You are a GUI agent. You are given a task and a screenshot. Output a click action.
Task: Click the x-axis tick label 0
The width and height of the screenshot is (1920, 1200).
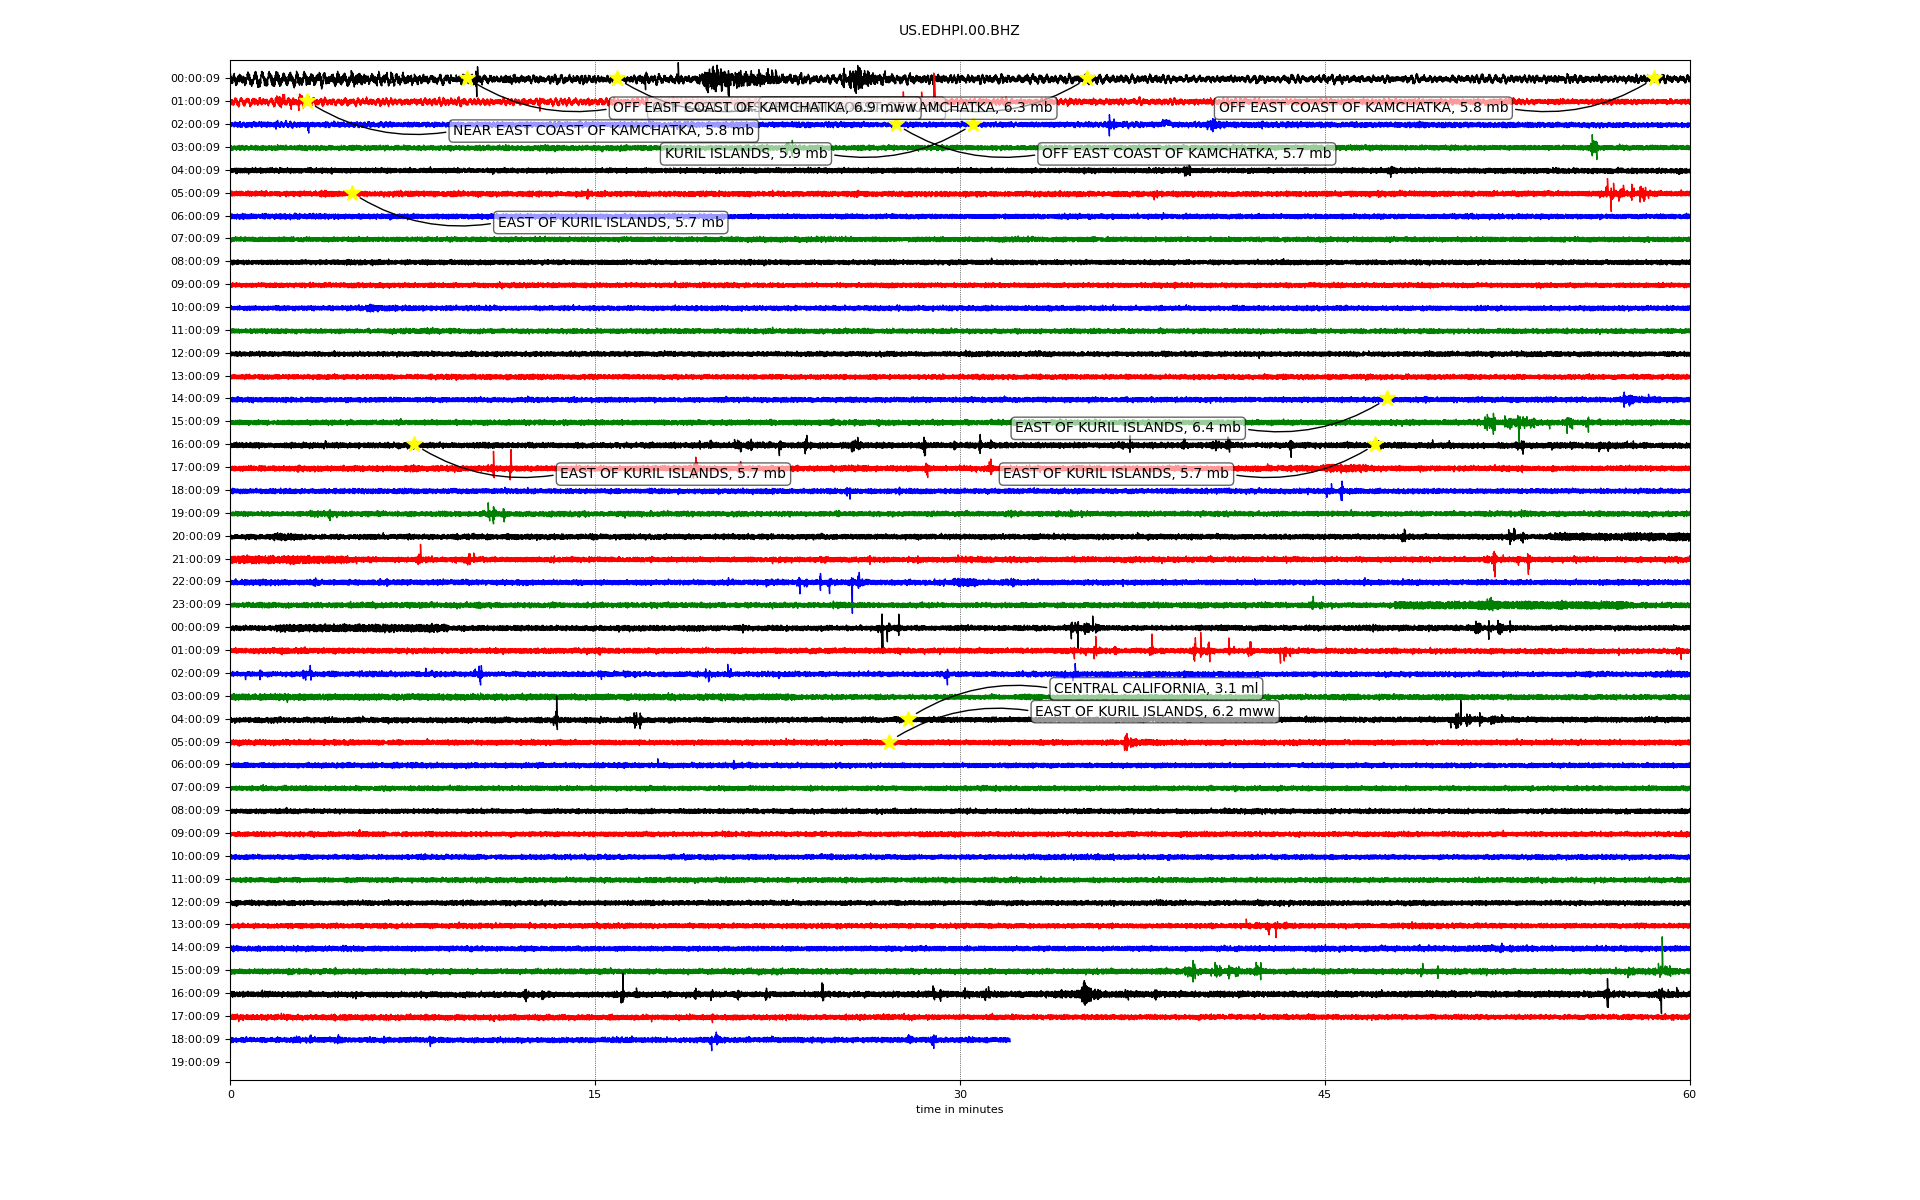[x=231, y=1094]
